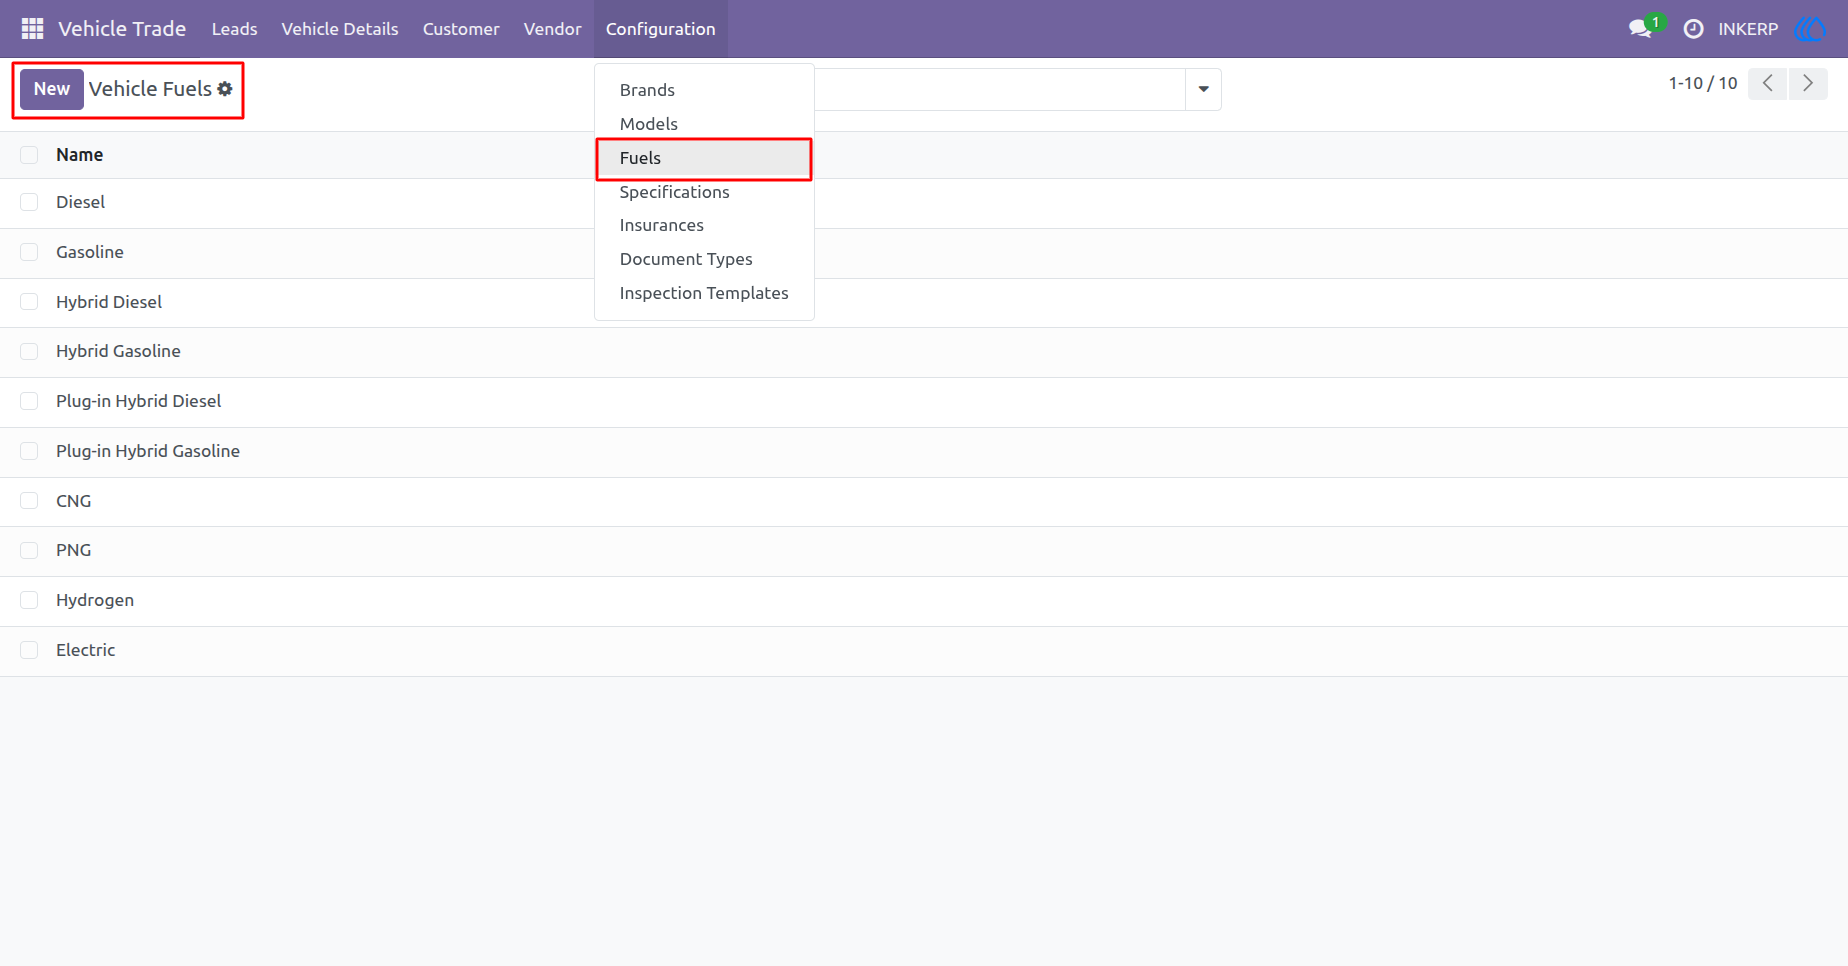Viewport: 1848px width, 966px height.
Task: Check the Diesel row checkbox
Action: point(29,202)
